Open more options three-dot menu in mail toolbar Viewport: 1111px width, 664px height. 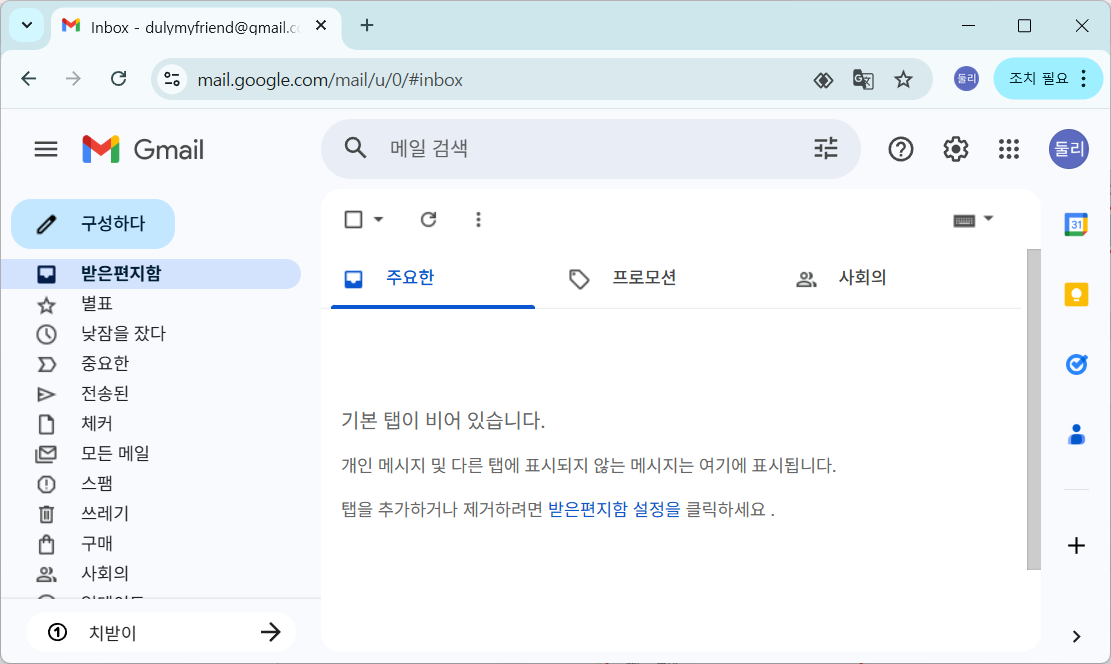coord(478,220)
